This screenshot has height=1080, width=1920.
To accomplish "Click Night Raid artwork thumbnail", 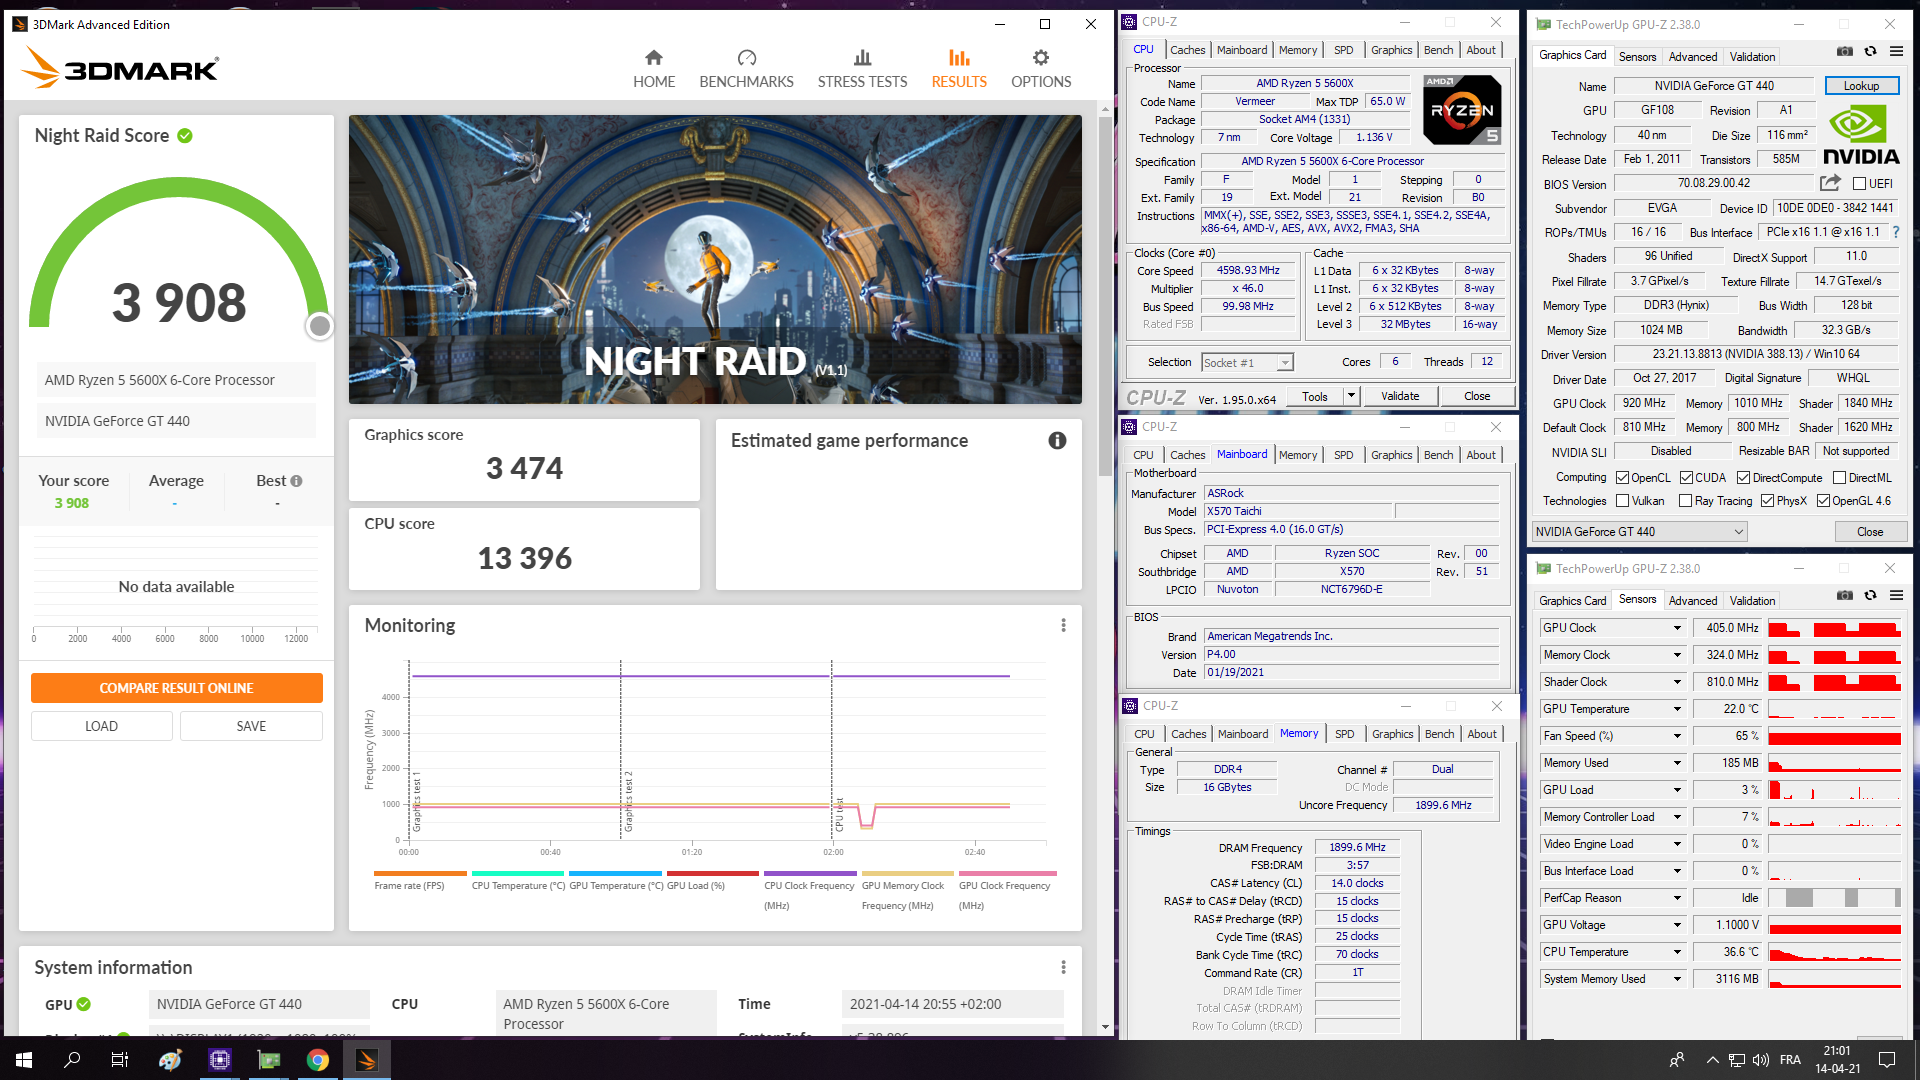I will pyautogui.click(x=715, y=259).
